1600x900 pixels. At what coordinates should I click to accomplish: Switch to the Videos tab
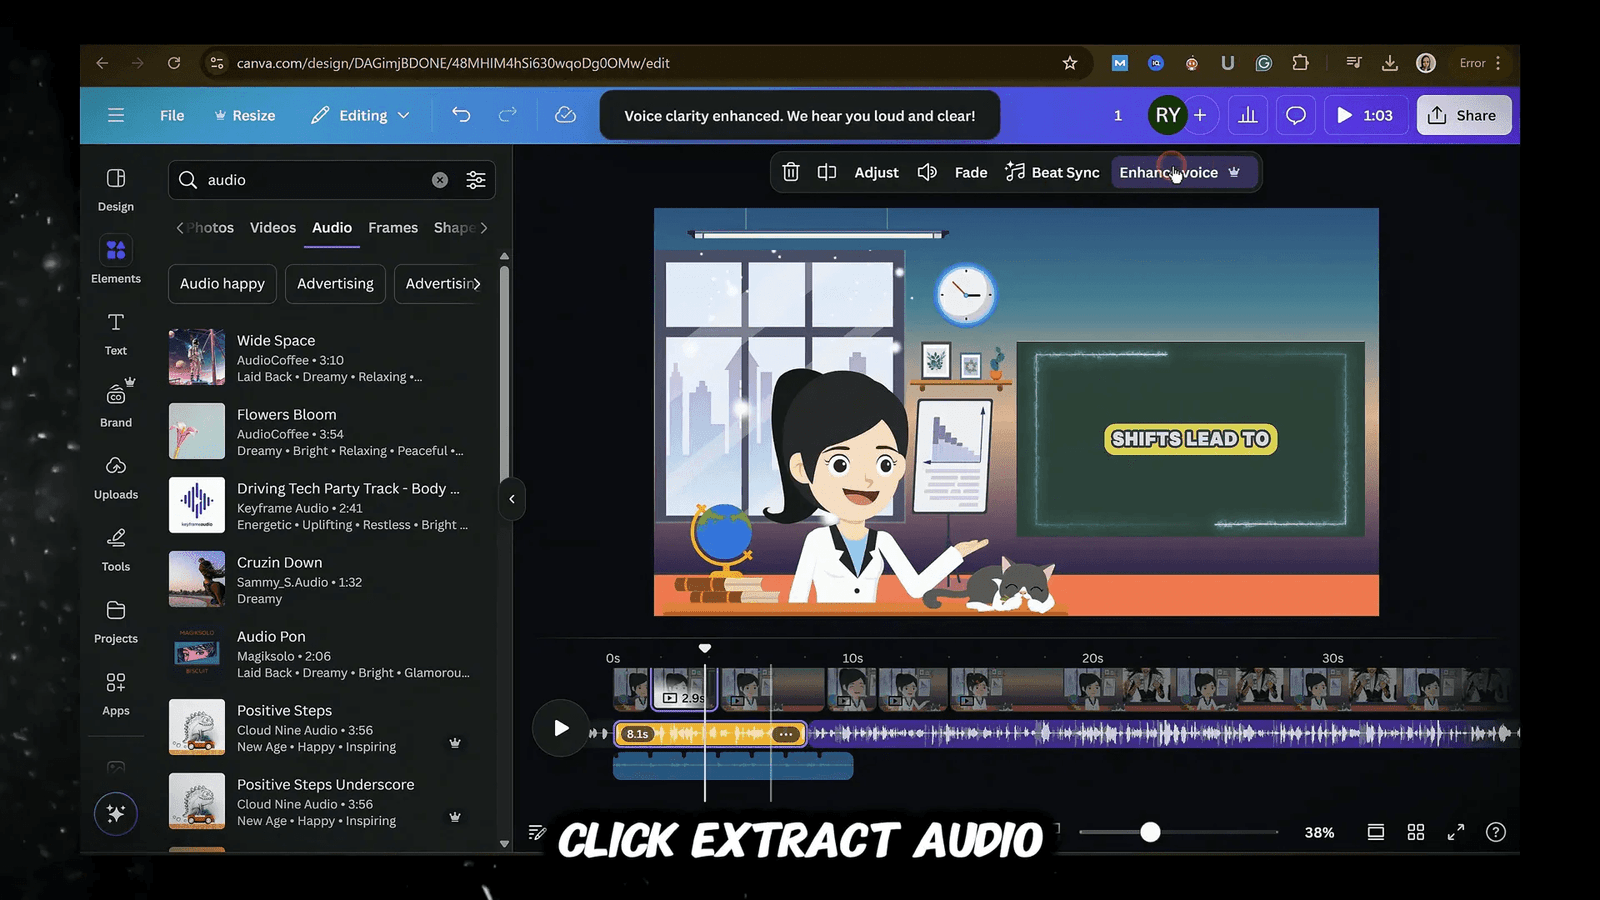click(272, 227)
